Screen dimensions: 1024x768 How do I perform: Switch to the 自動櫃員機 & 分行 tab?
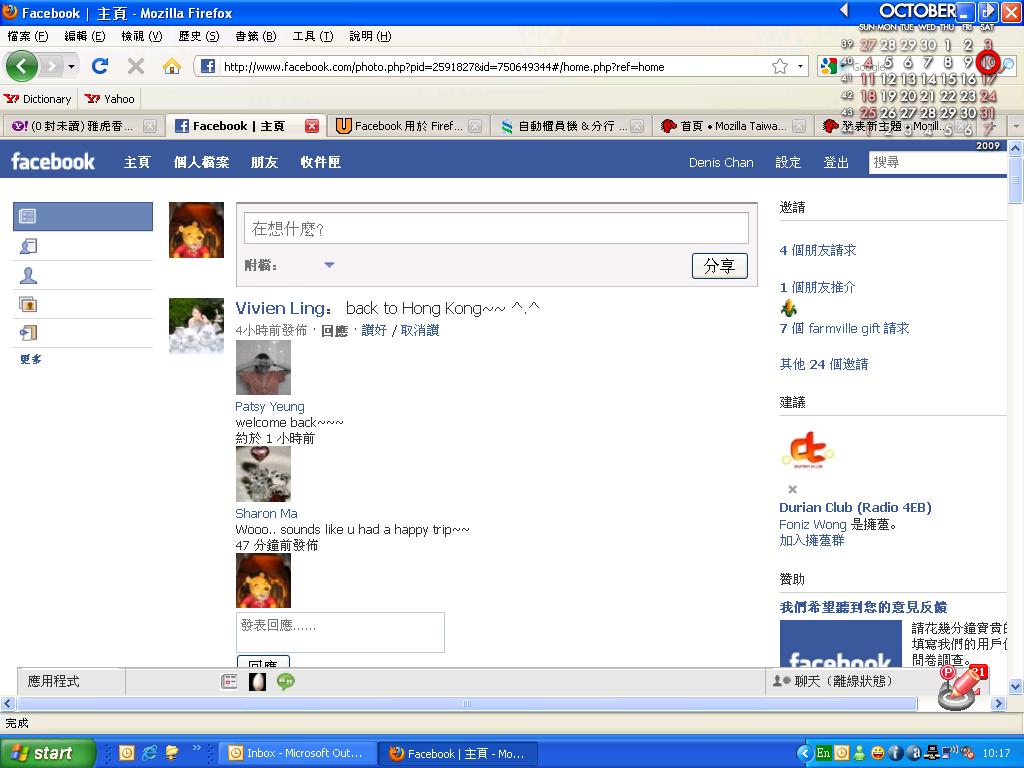(x=570, y=126)
